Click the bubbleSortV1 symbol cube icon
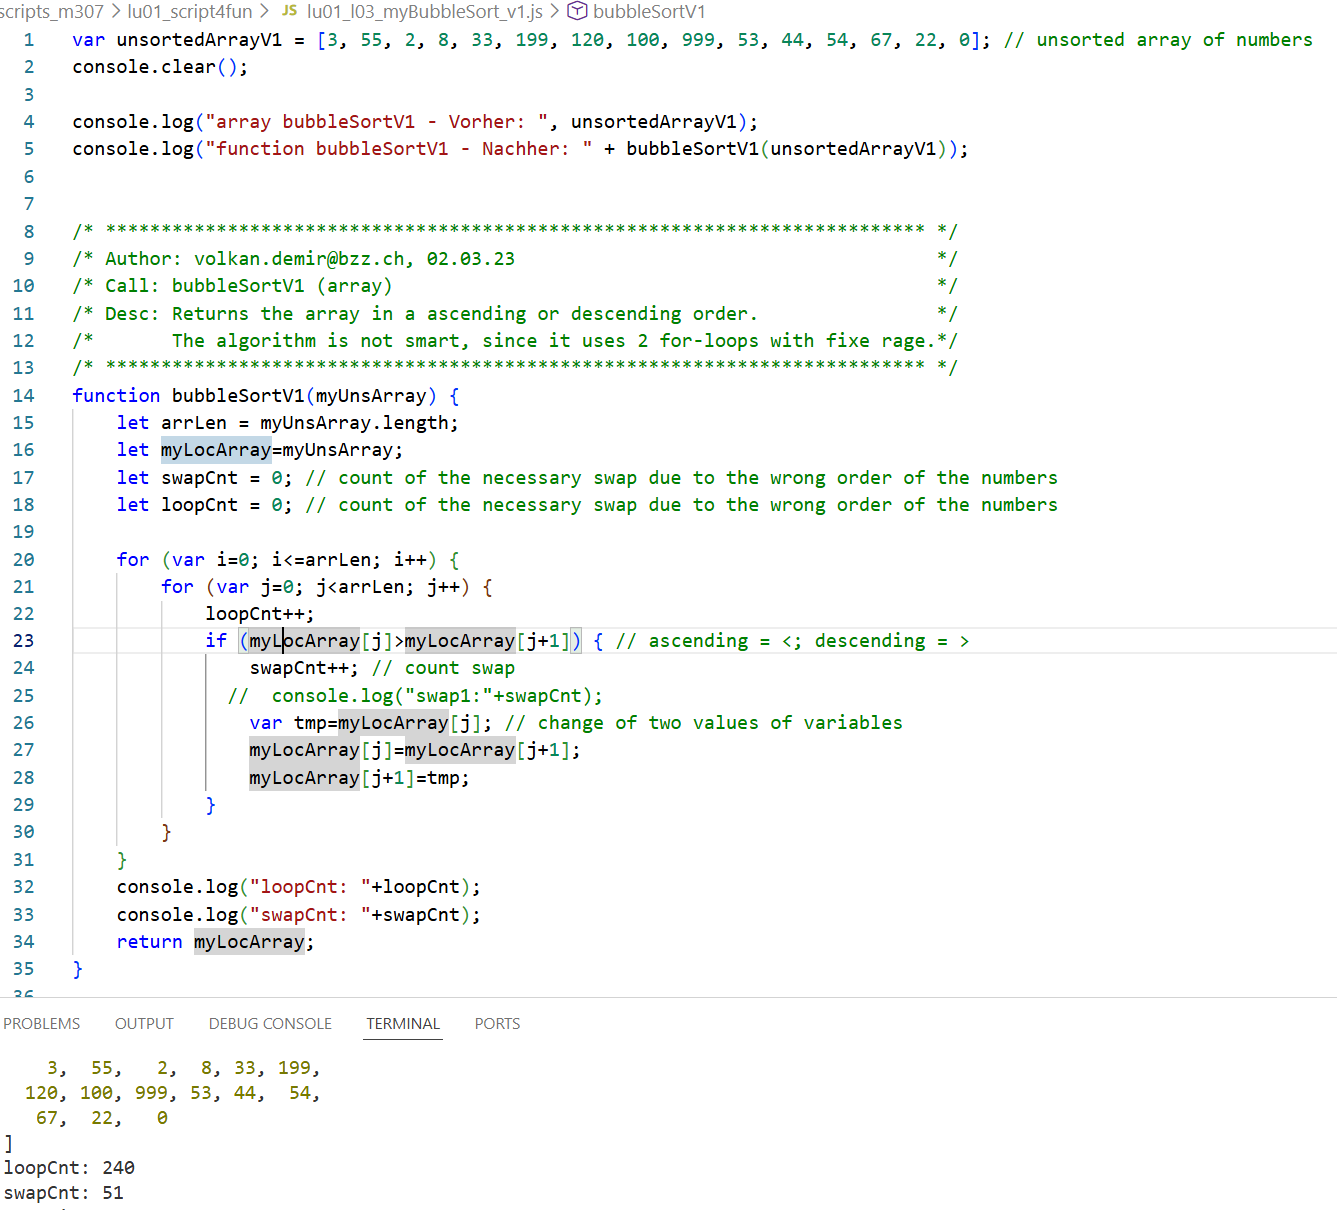This screenshot has width=1337, height=1210. click(x=577, y=11)
